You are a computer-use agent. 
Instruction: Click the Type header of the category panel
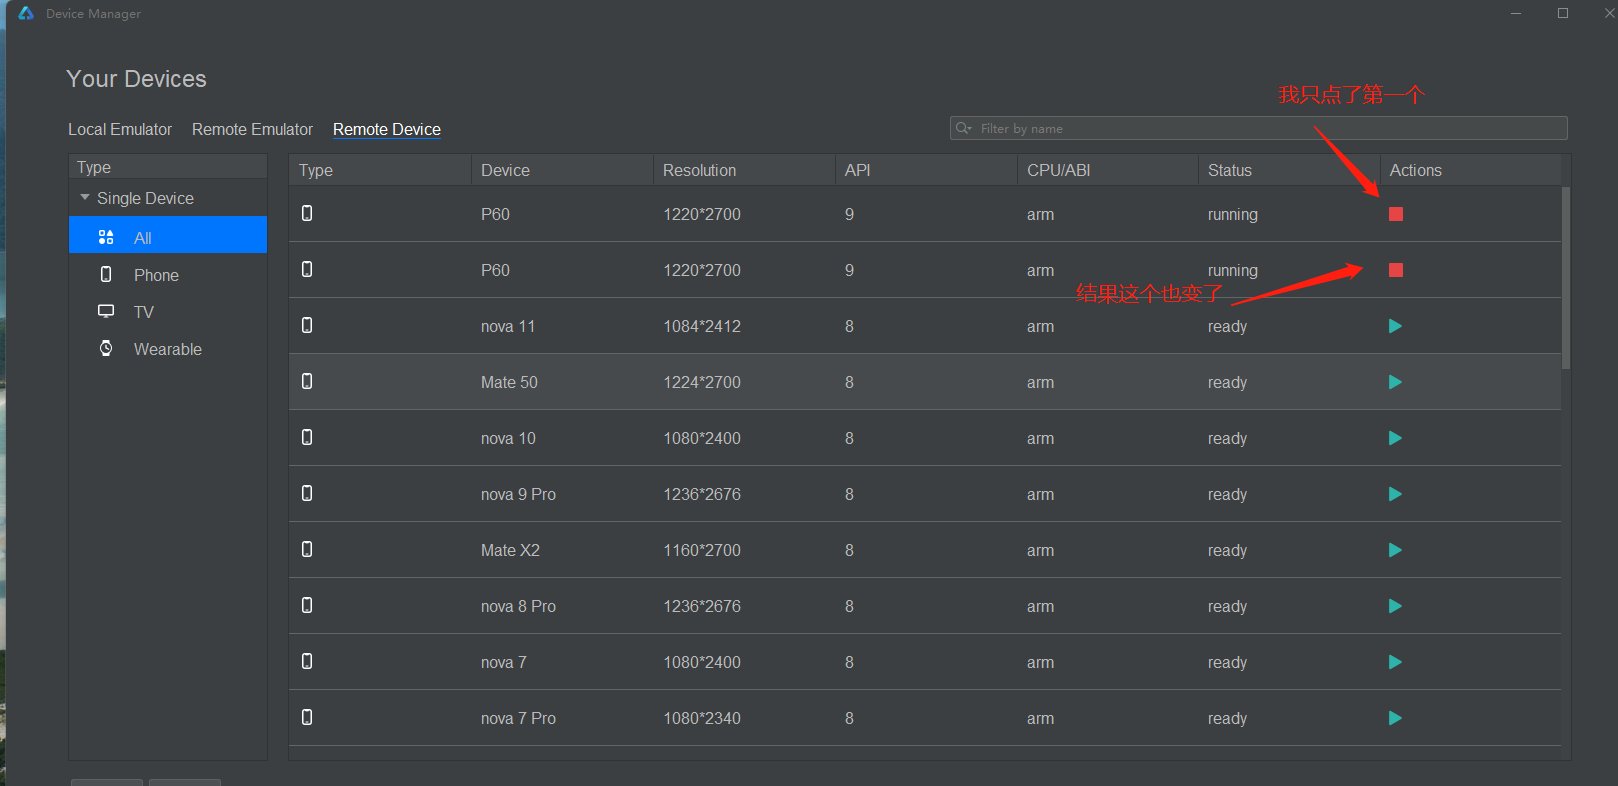click(168, 167)
